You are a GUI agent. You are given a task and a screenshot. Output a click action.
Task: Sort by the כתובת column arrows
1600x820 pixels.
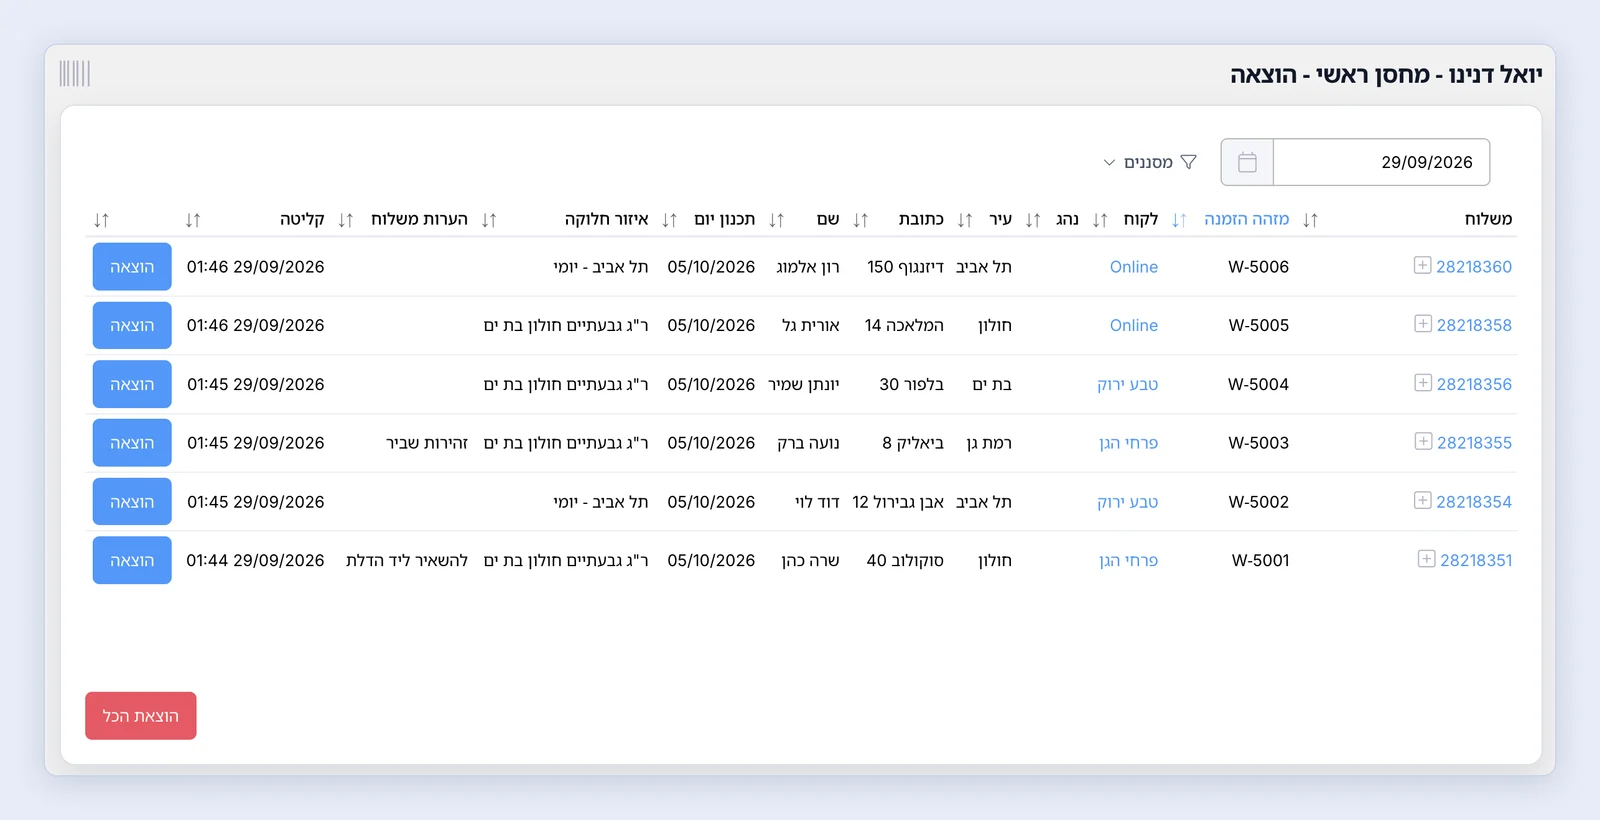(860, 220)
